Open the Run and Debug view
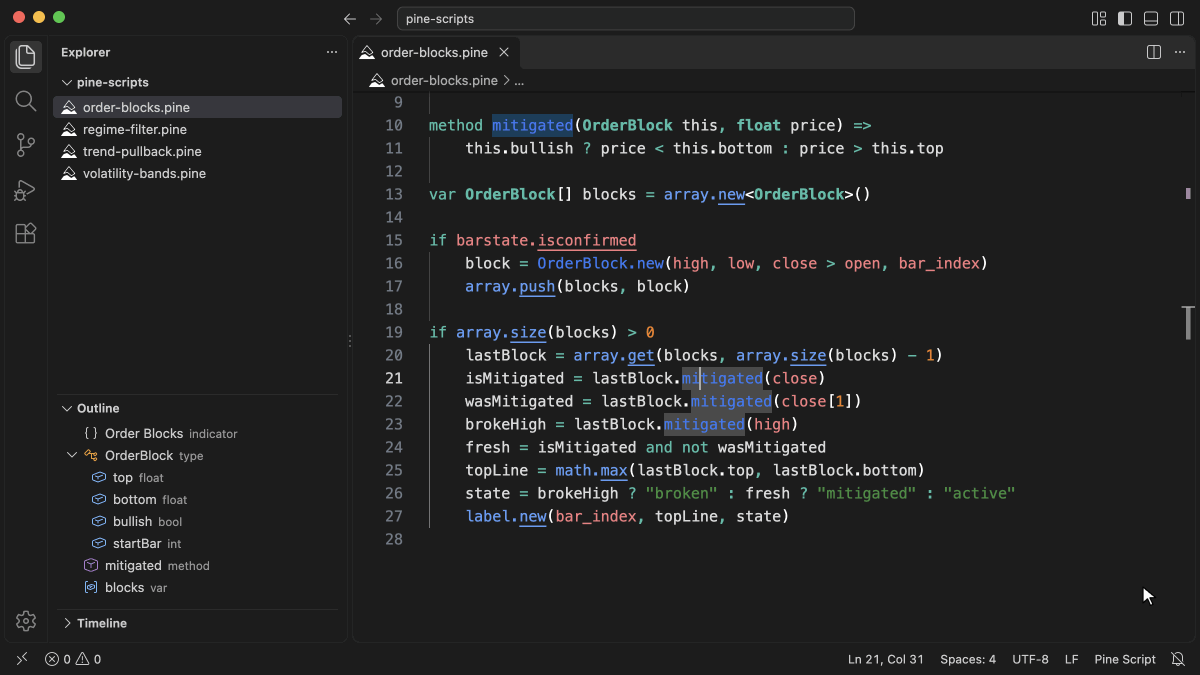 (26, 189)
